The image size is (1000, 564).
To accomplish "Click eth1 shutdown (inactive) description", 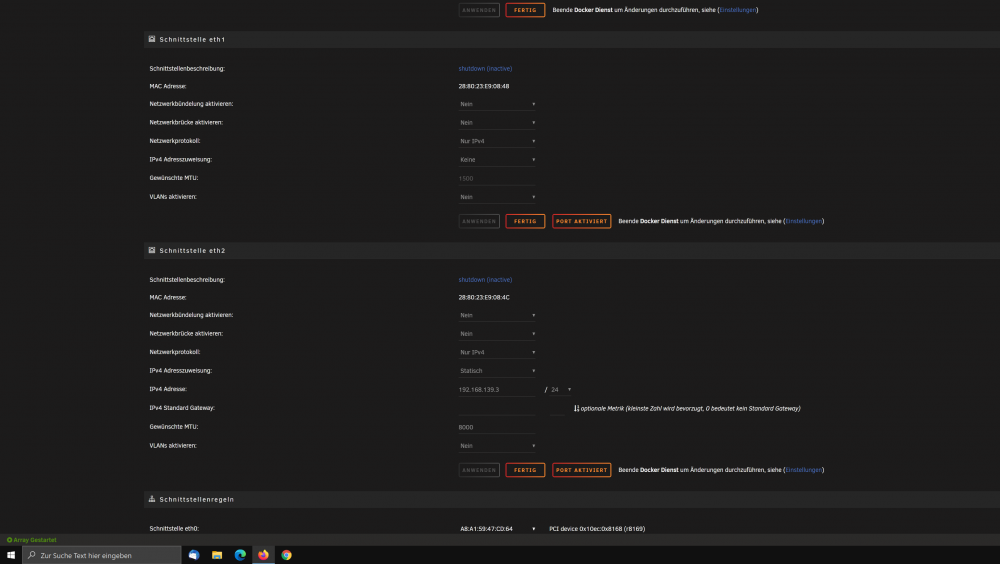I will [x=485, y=68].
